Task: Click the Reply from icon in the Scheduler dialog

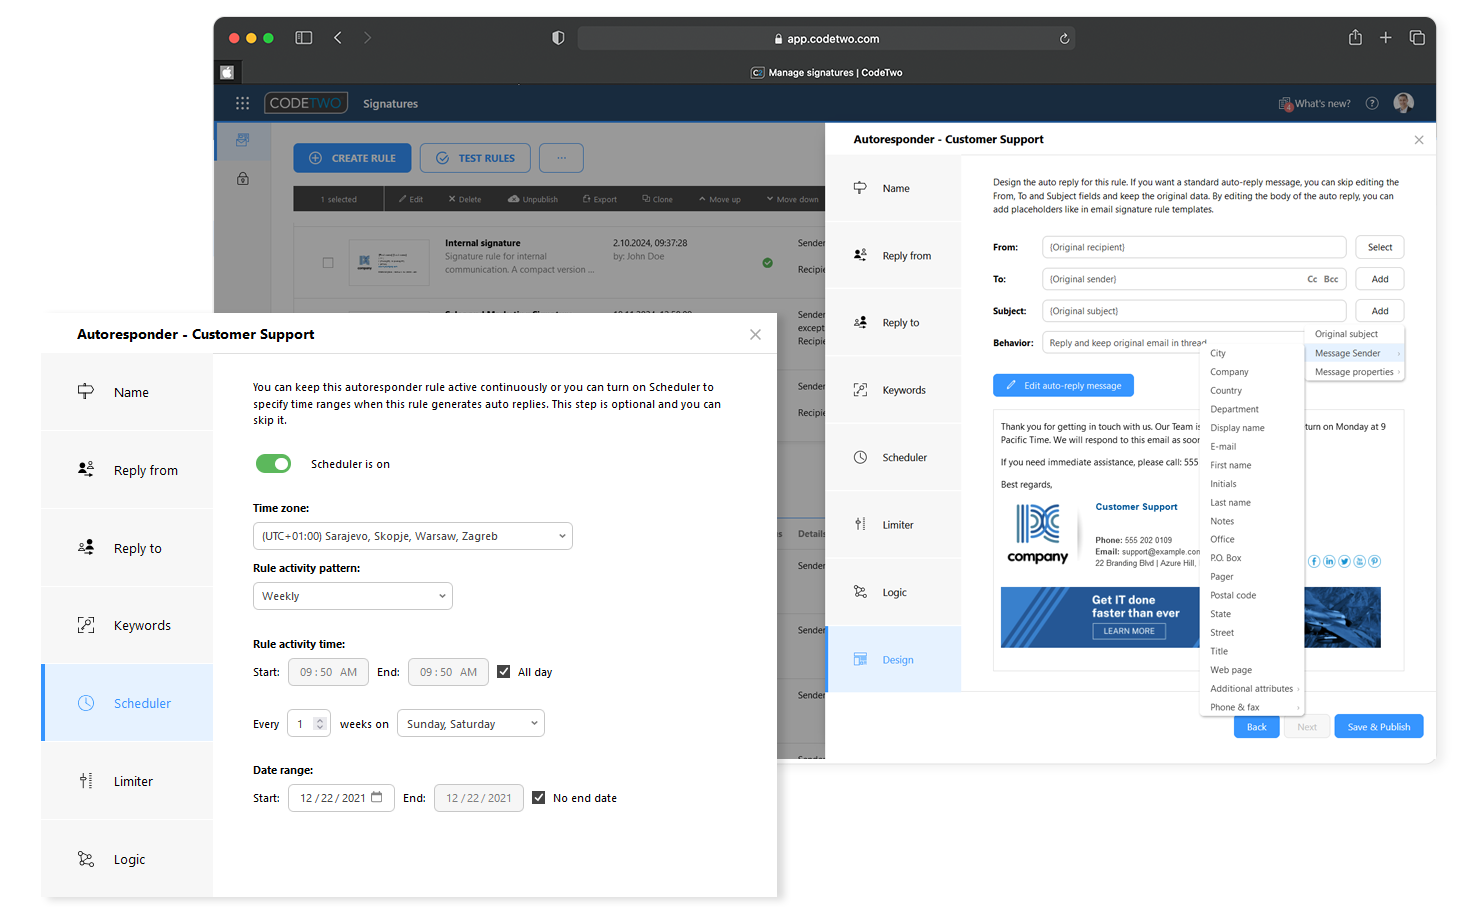Action: click(x=86, y=469)
